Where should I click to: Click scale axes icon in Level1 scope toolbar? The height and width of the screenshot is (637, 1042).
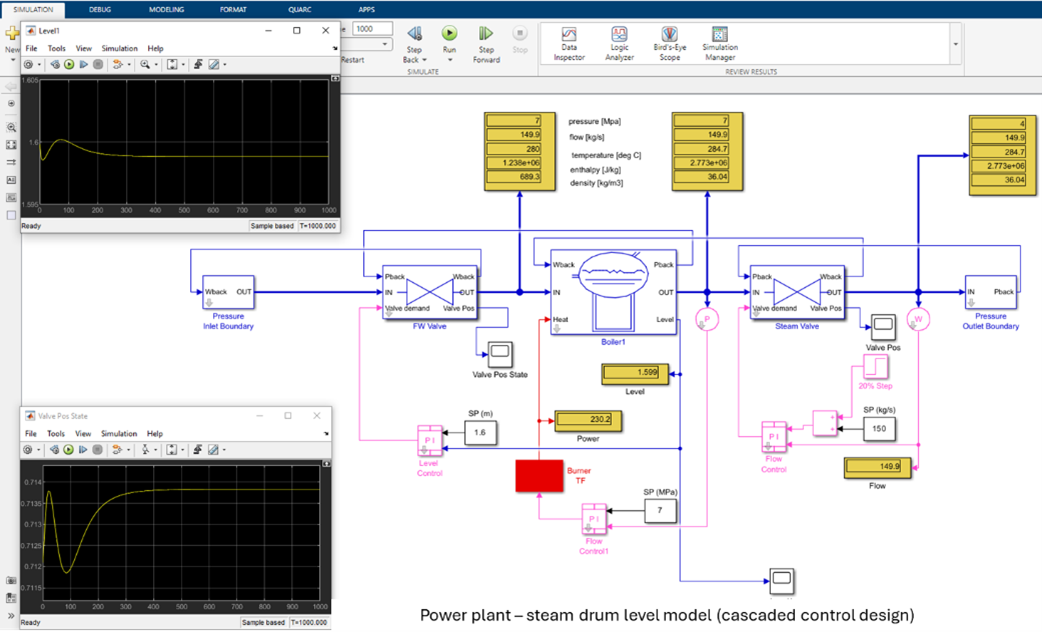coord(172,64)
